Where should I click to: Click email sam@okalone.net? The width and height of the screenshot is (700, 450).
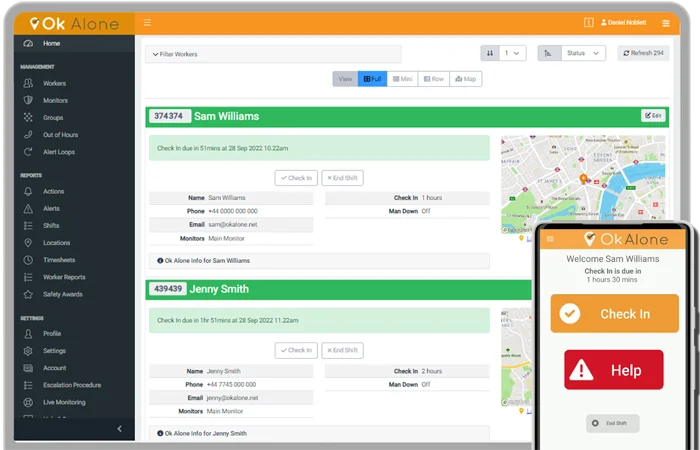tap(233, 225)
